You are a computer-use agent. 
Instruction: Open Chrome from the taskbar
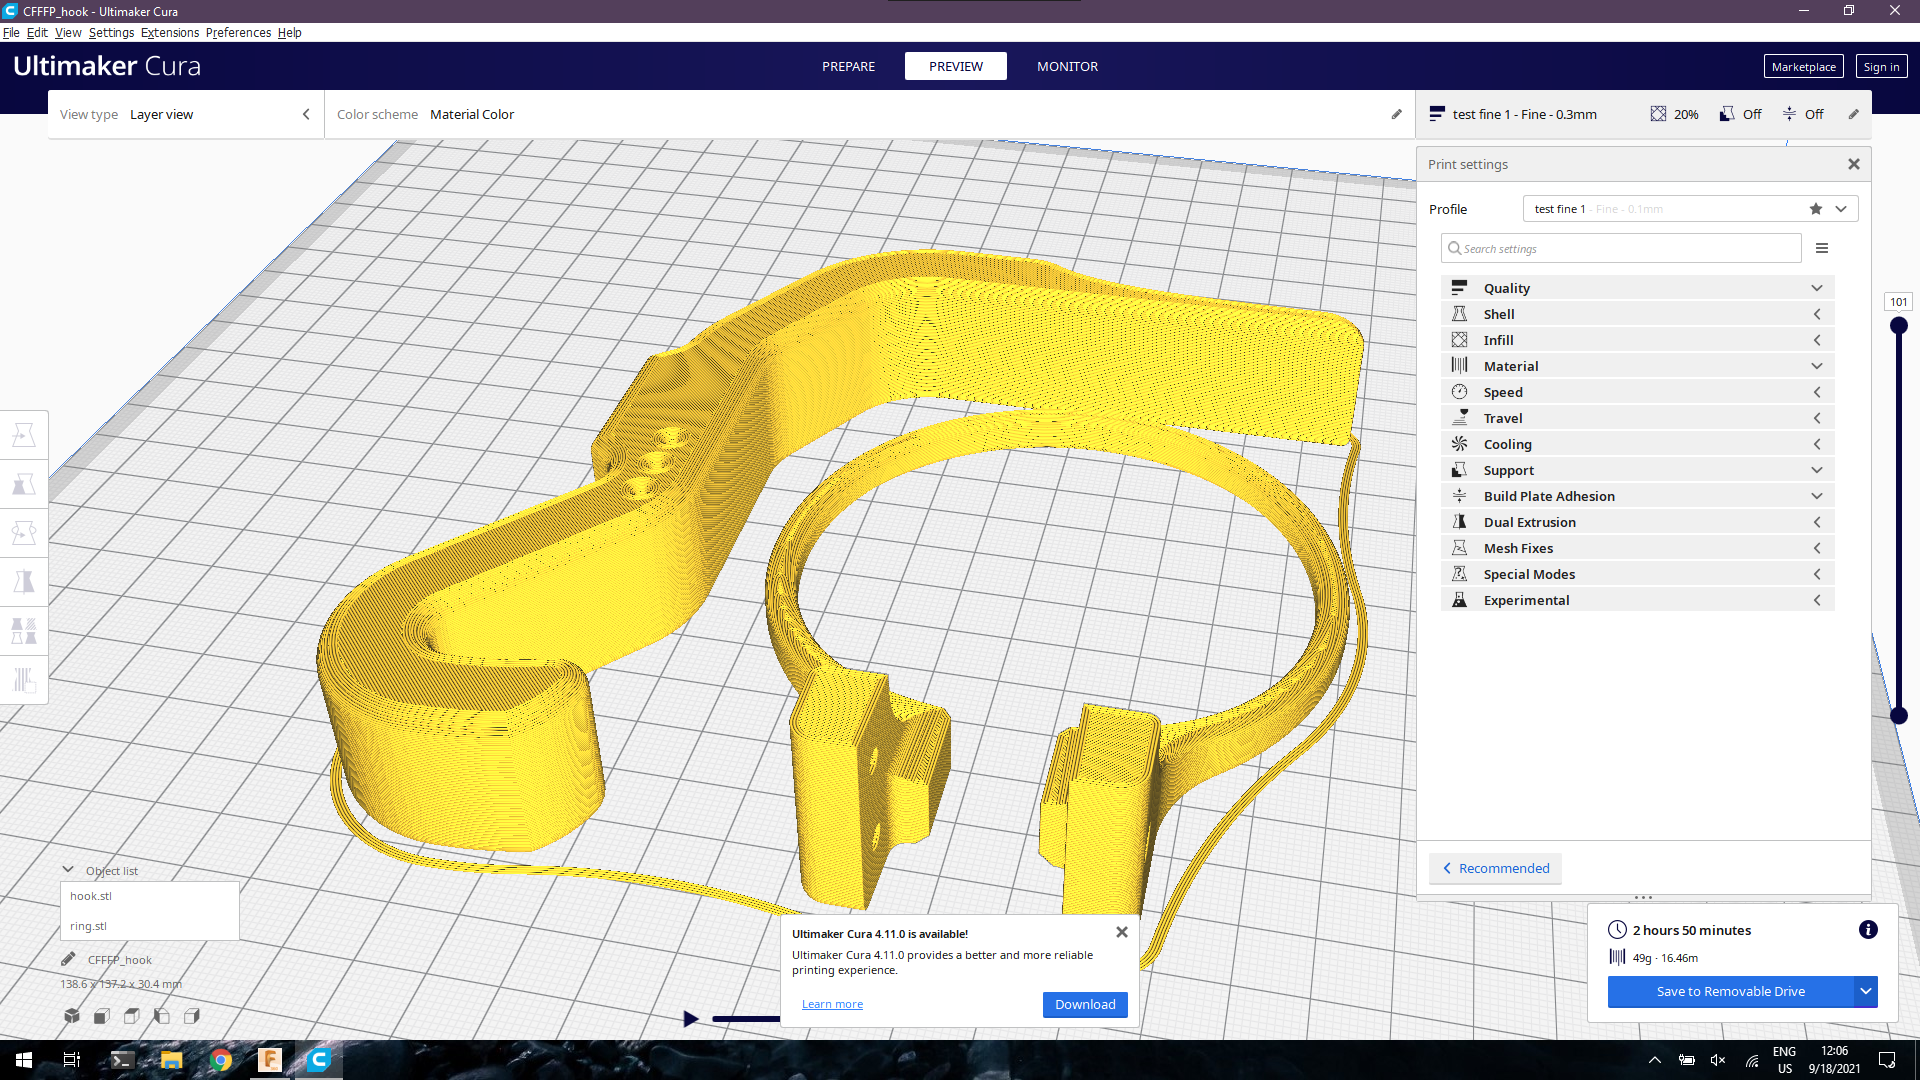click(221, 1060)
